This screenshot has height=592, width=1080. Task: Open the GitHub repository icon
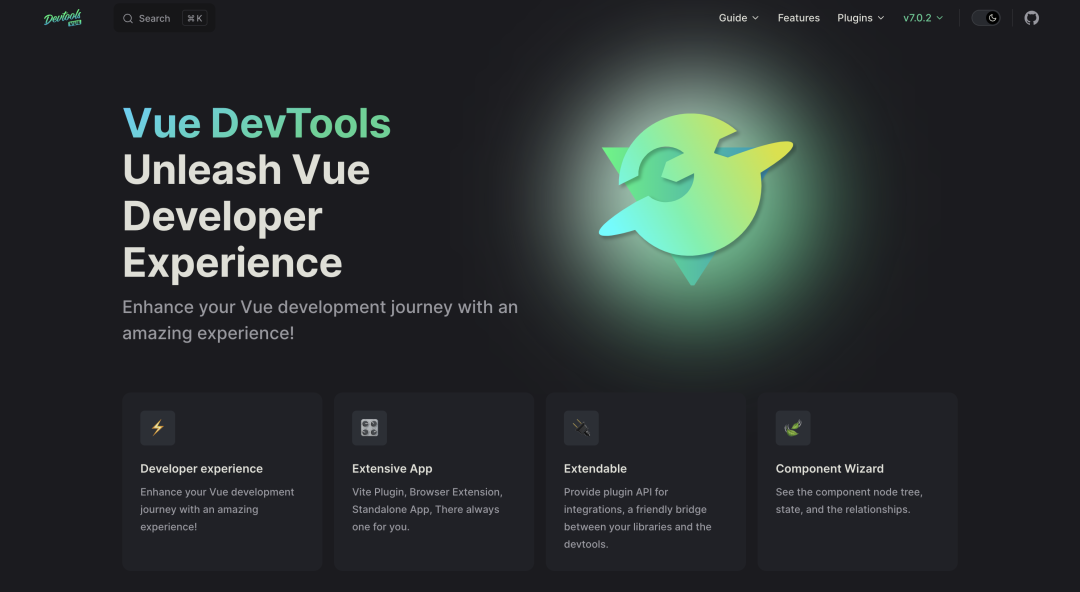tap(1031, 17)
